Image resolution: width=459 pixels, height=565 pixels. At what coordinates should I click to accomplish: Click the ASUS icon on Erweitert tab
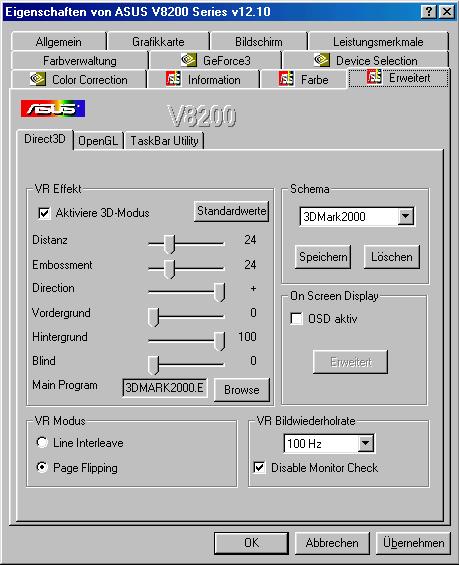[374, 77]
